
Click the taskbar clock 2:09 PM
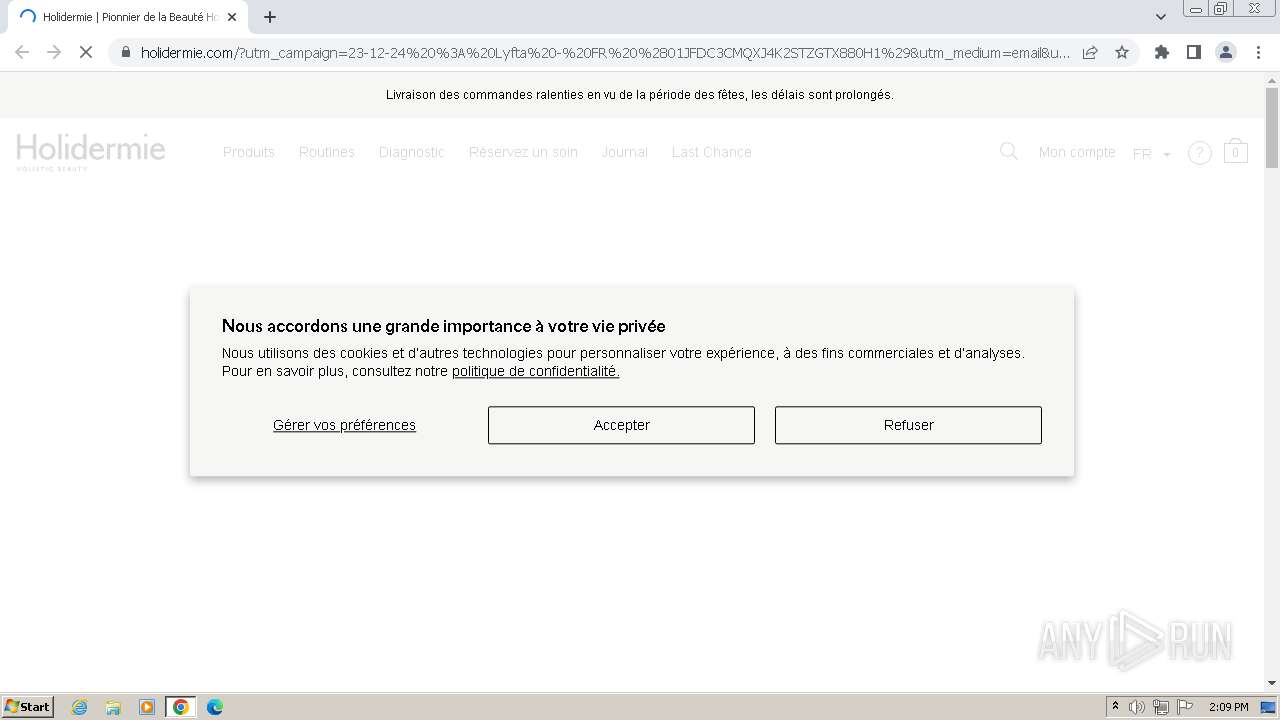coord(1228,707)
